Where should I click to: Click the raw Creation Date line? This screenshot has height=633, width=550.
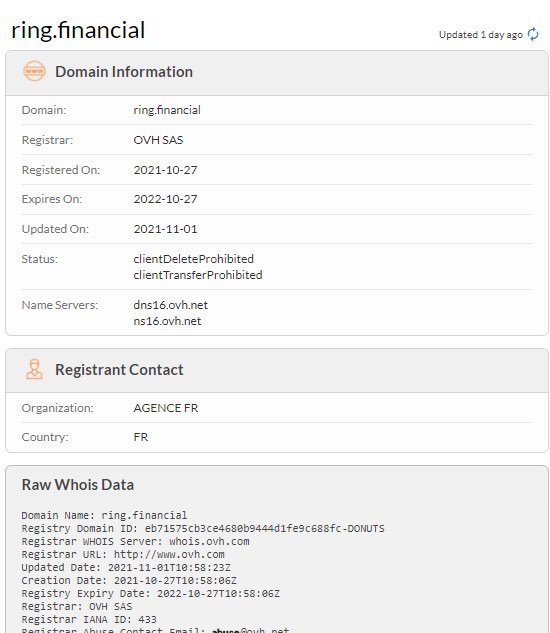tap(129, 581)
